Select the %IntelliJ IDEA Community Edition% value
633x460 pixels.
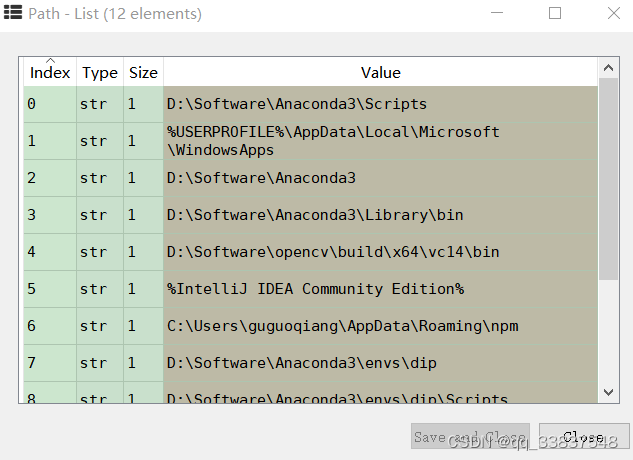380,289
